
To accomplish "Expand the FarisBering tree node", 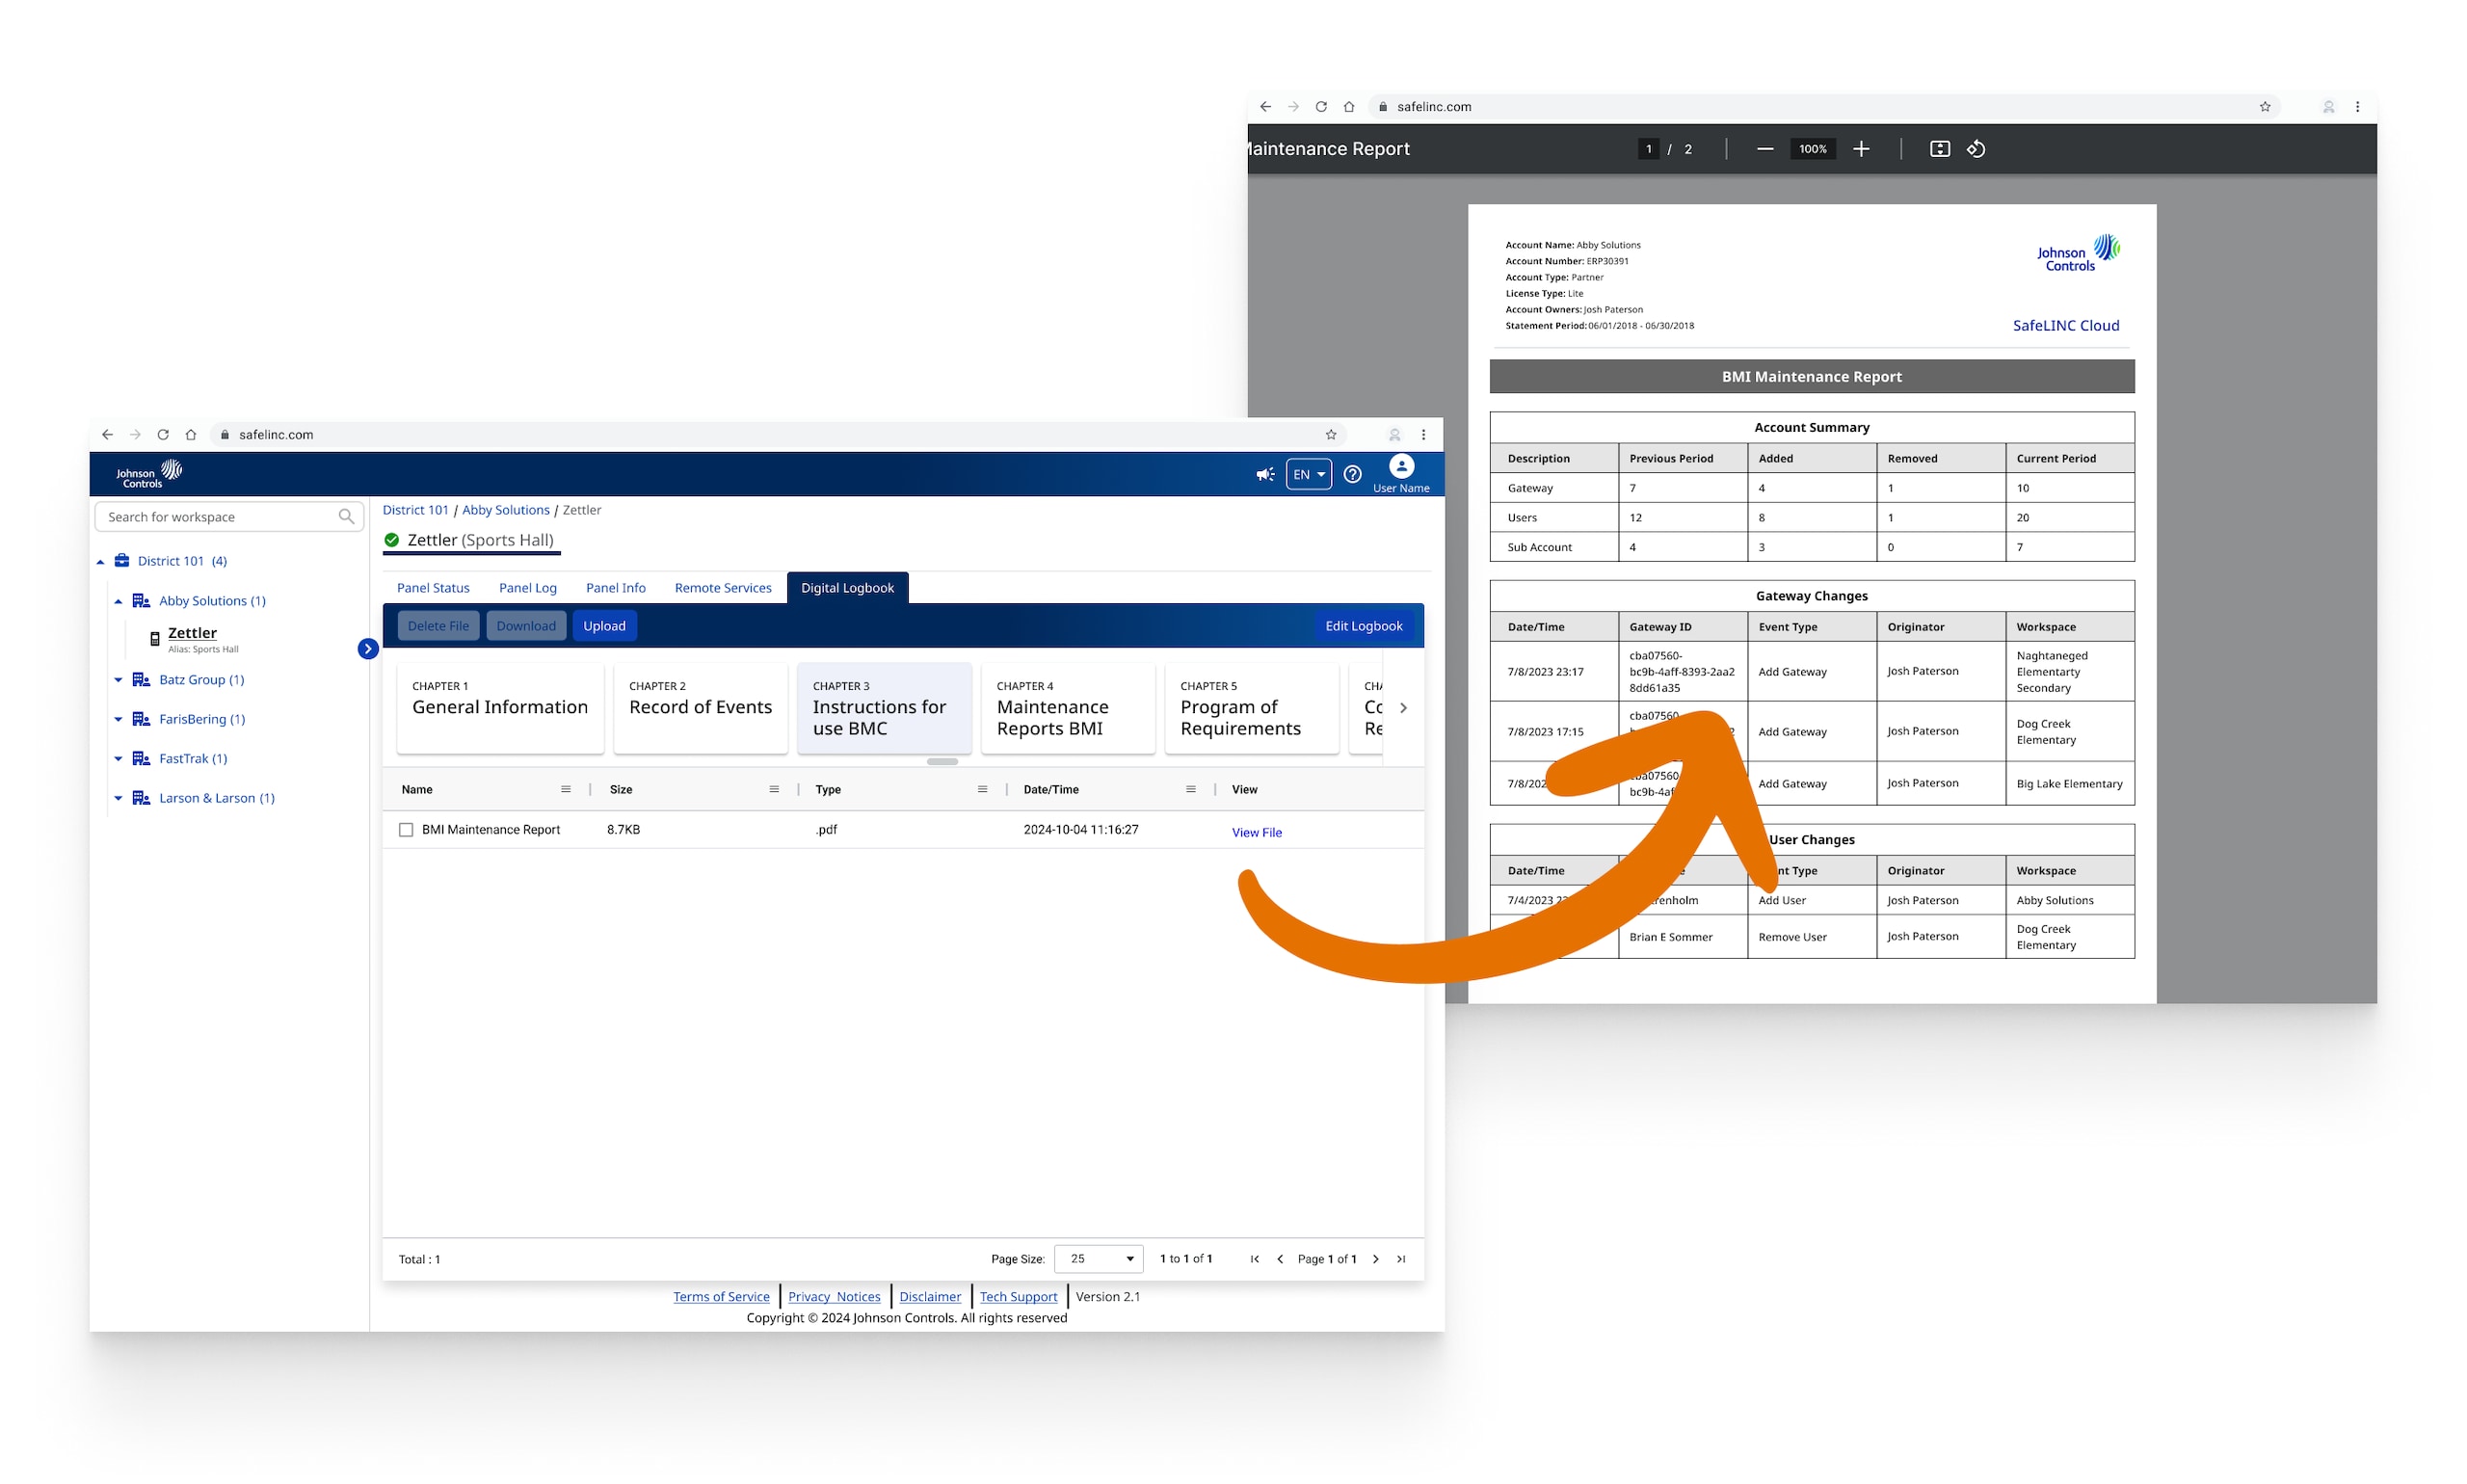I will (118, 719).
